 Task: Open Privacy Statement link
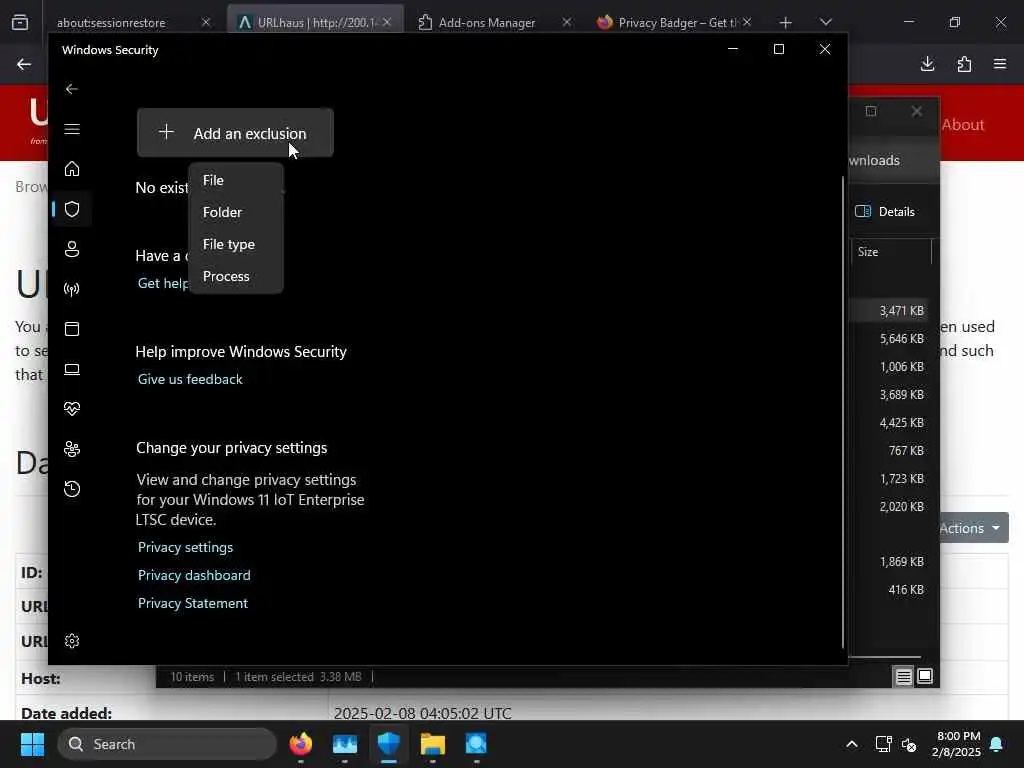(193, 603)
